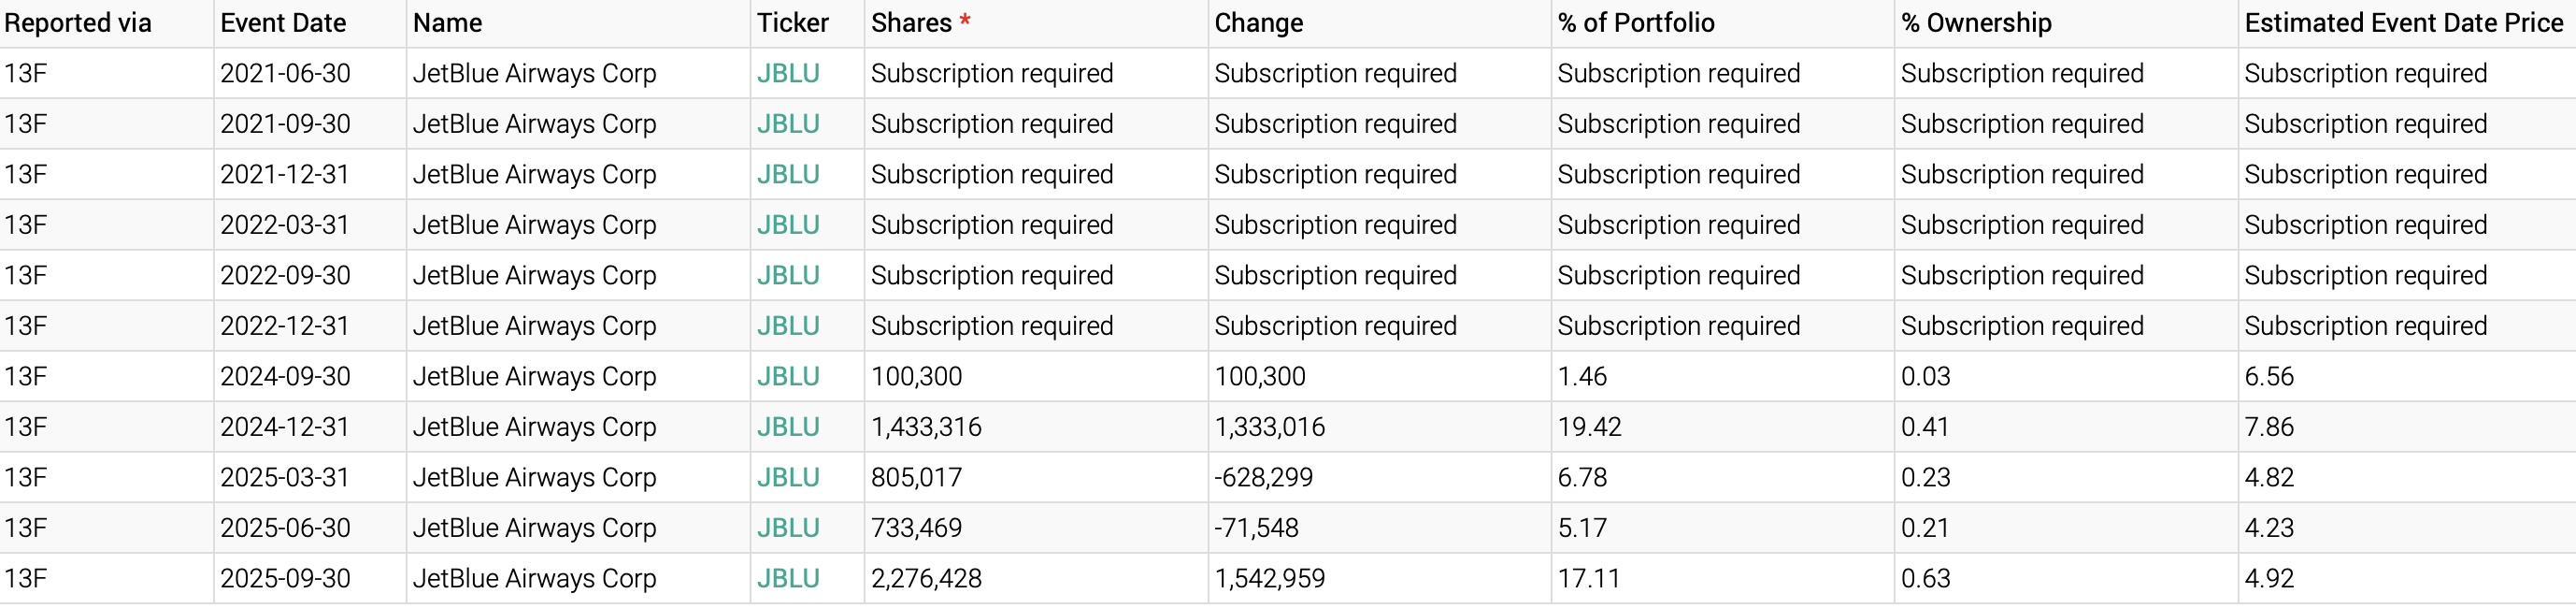
Task: Click JBLU ticker in 2021-12-31 row
Action: pos(788,174)
